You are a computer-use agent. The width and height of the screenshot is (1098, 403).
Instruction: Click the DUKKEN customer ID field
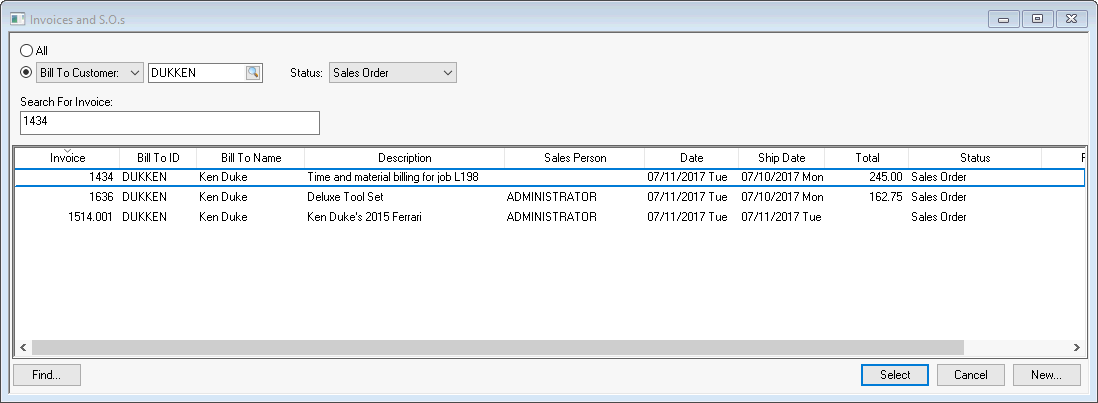(x=195, y=72)
